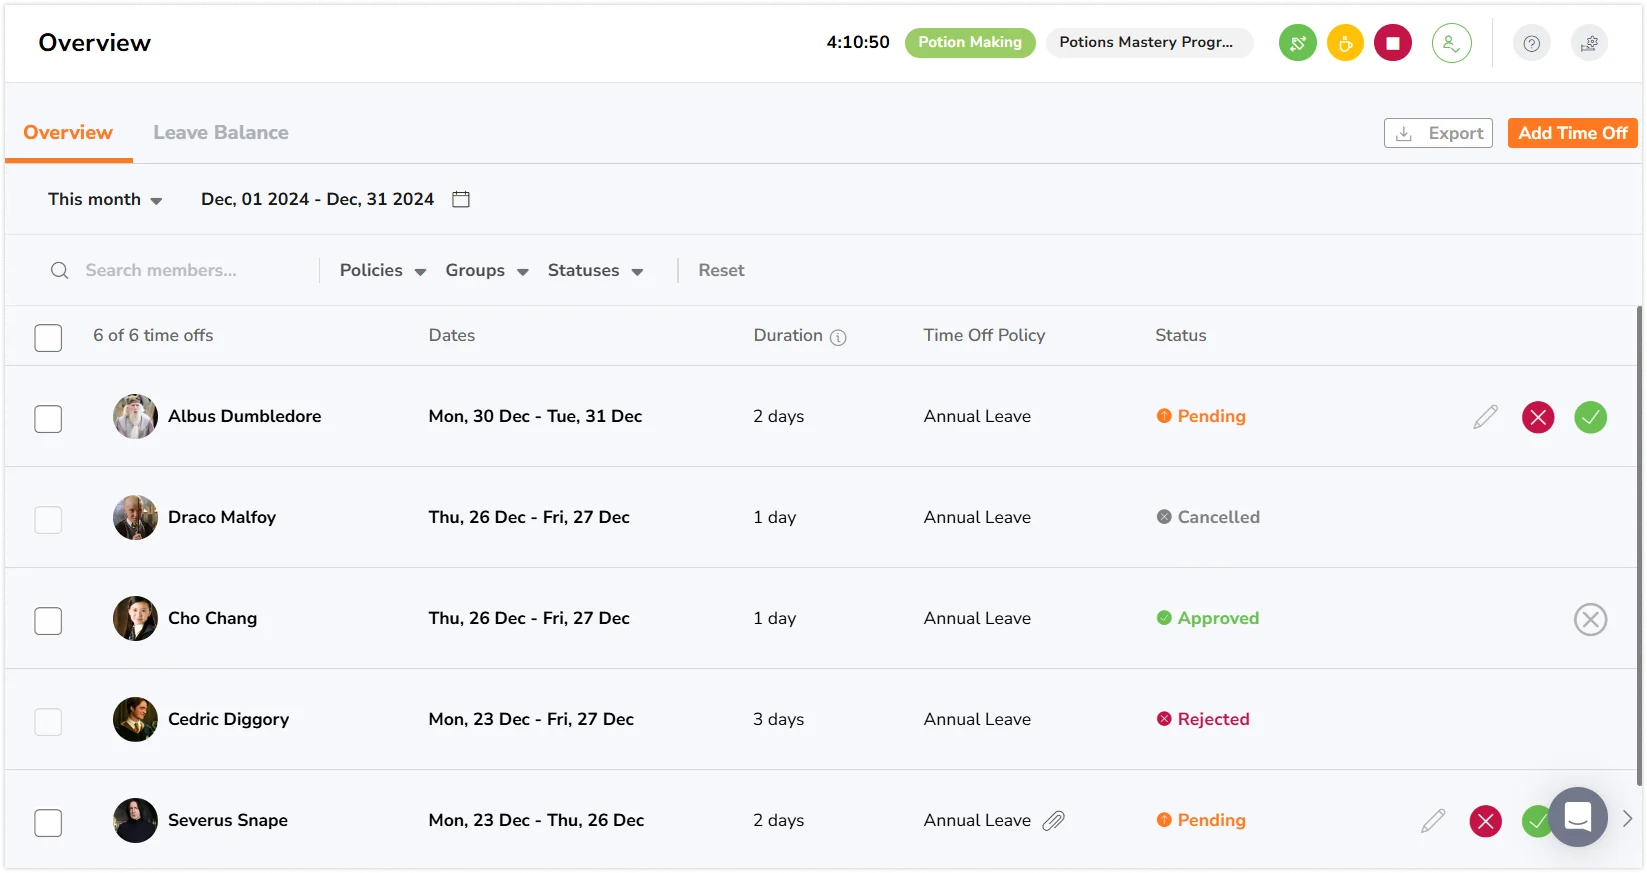Open the user profile icon in header
The image size is (1647, 873).
coord(1451,43)
